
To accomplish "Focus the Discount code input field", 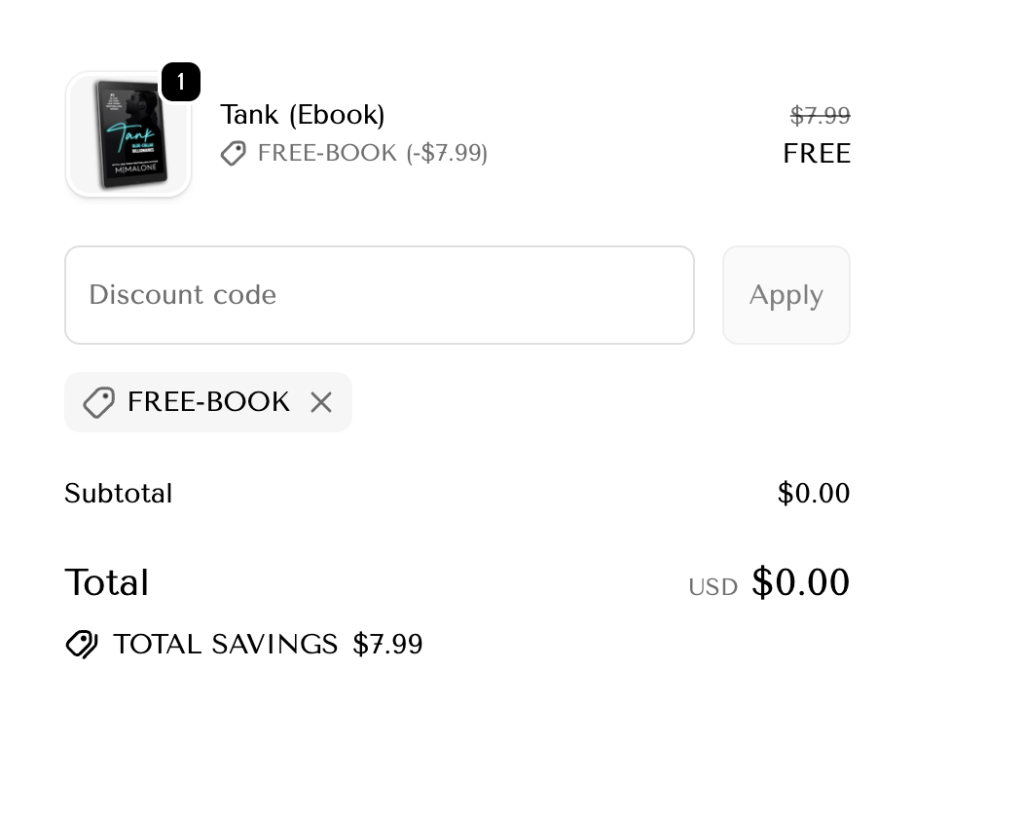I will coord(379,295).
